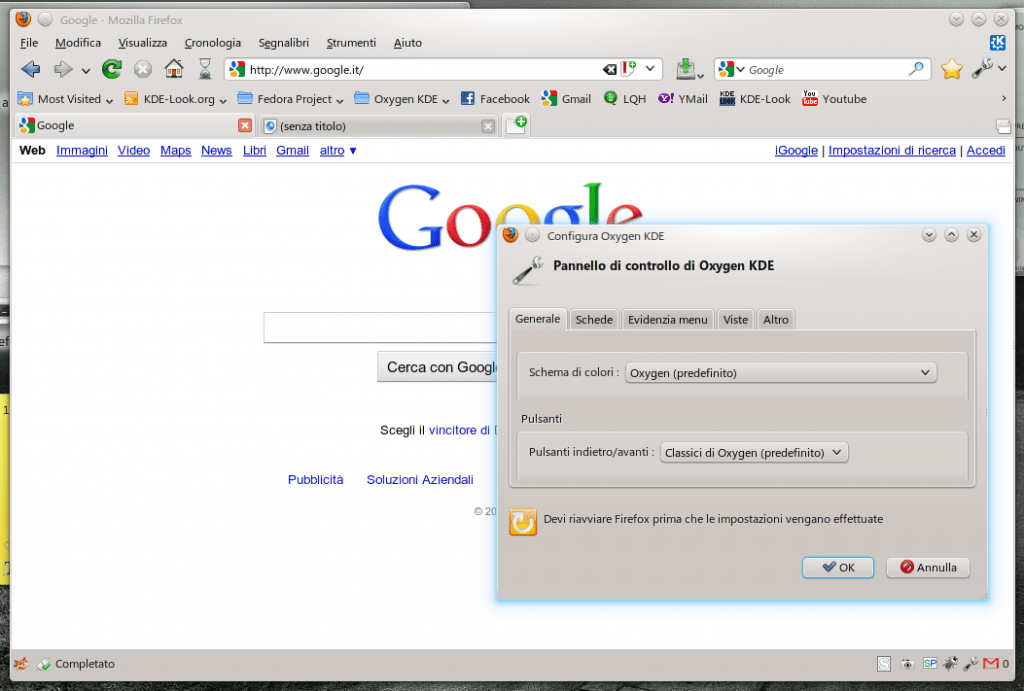
Task: Follow the Immagini link on Google
Action: (82, 151)
